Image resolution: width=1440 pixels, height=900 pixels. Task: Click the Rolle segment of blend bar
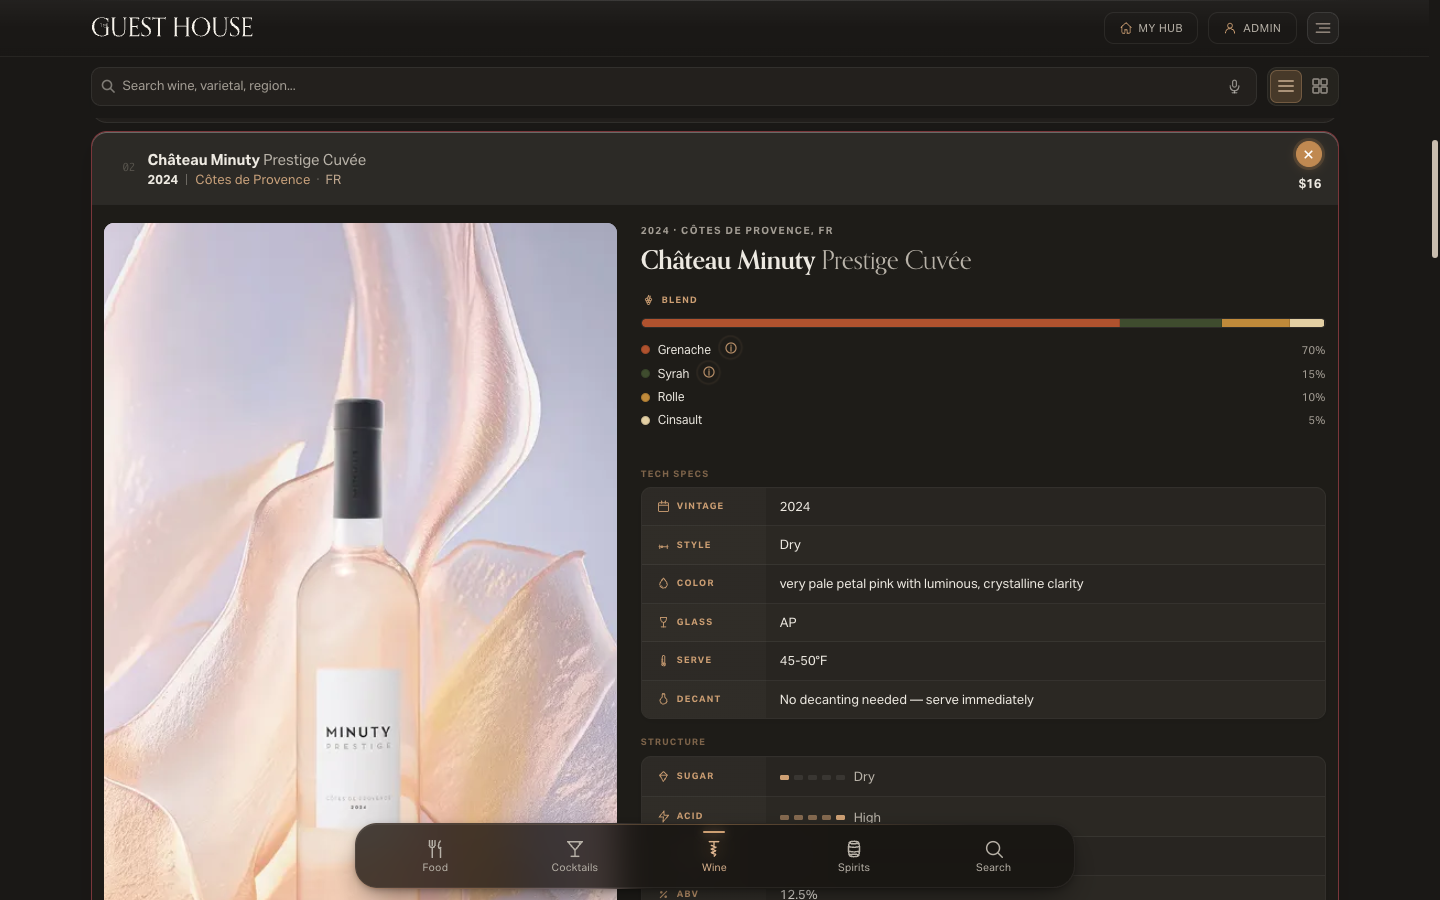click(1256, 323)
